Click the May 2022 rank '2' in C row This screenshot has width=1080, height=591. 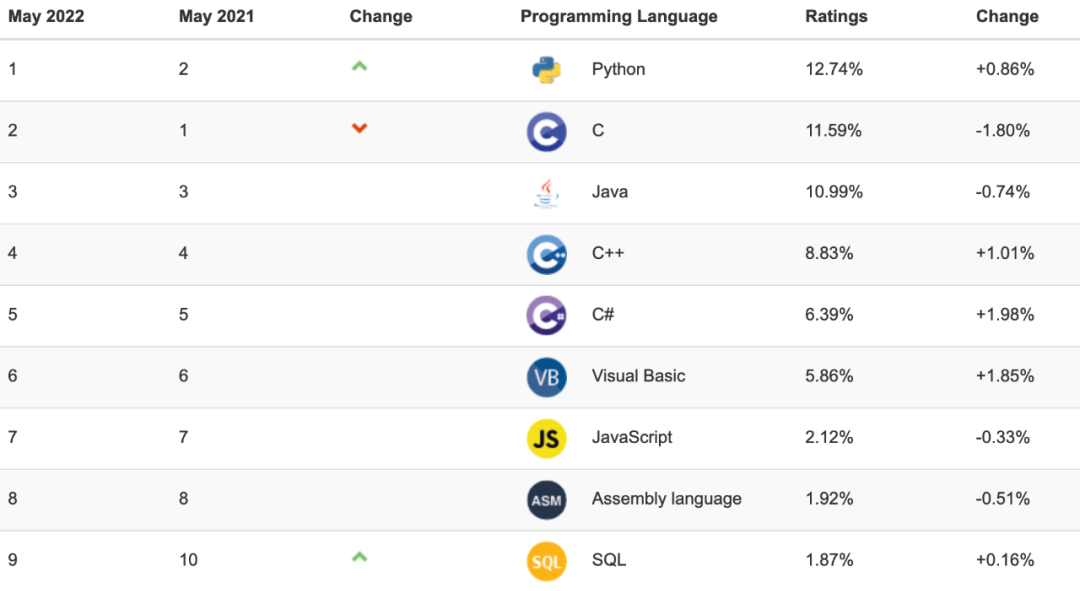pos(12,130)
